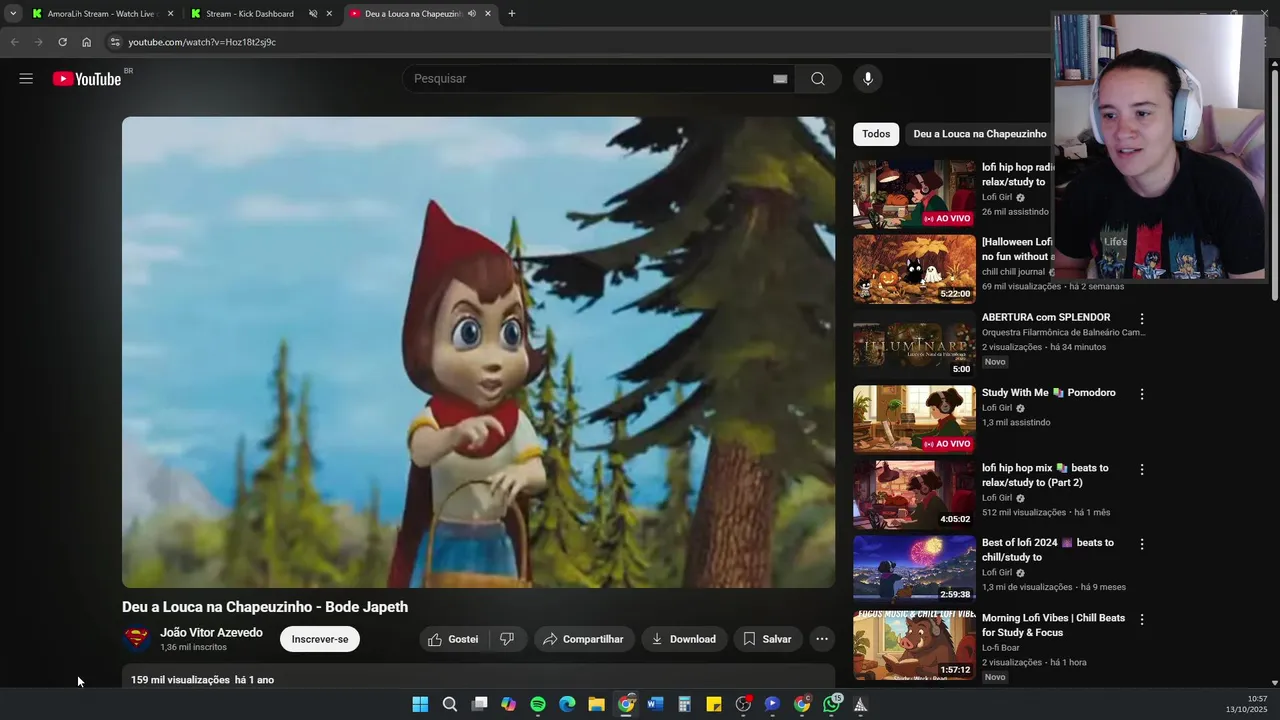Open João Vitor Azevedo channel name
1280x720 pixels.
tap(211, 632)
